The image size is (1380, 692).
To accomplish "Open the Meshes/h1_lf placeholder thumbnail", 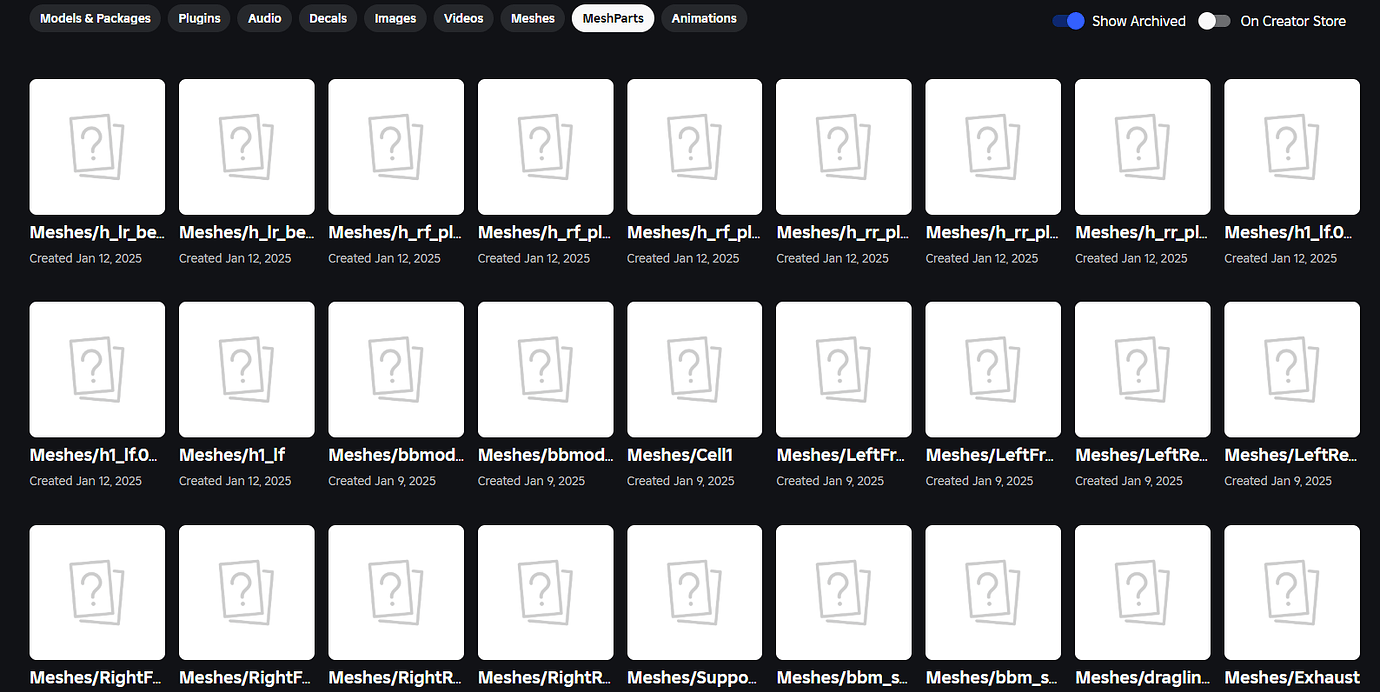I will pos(246,370).
